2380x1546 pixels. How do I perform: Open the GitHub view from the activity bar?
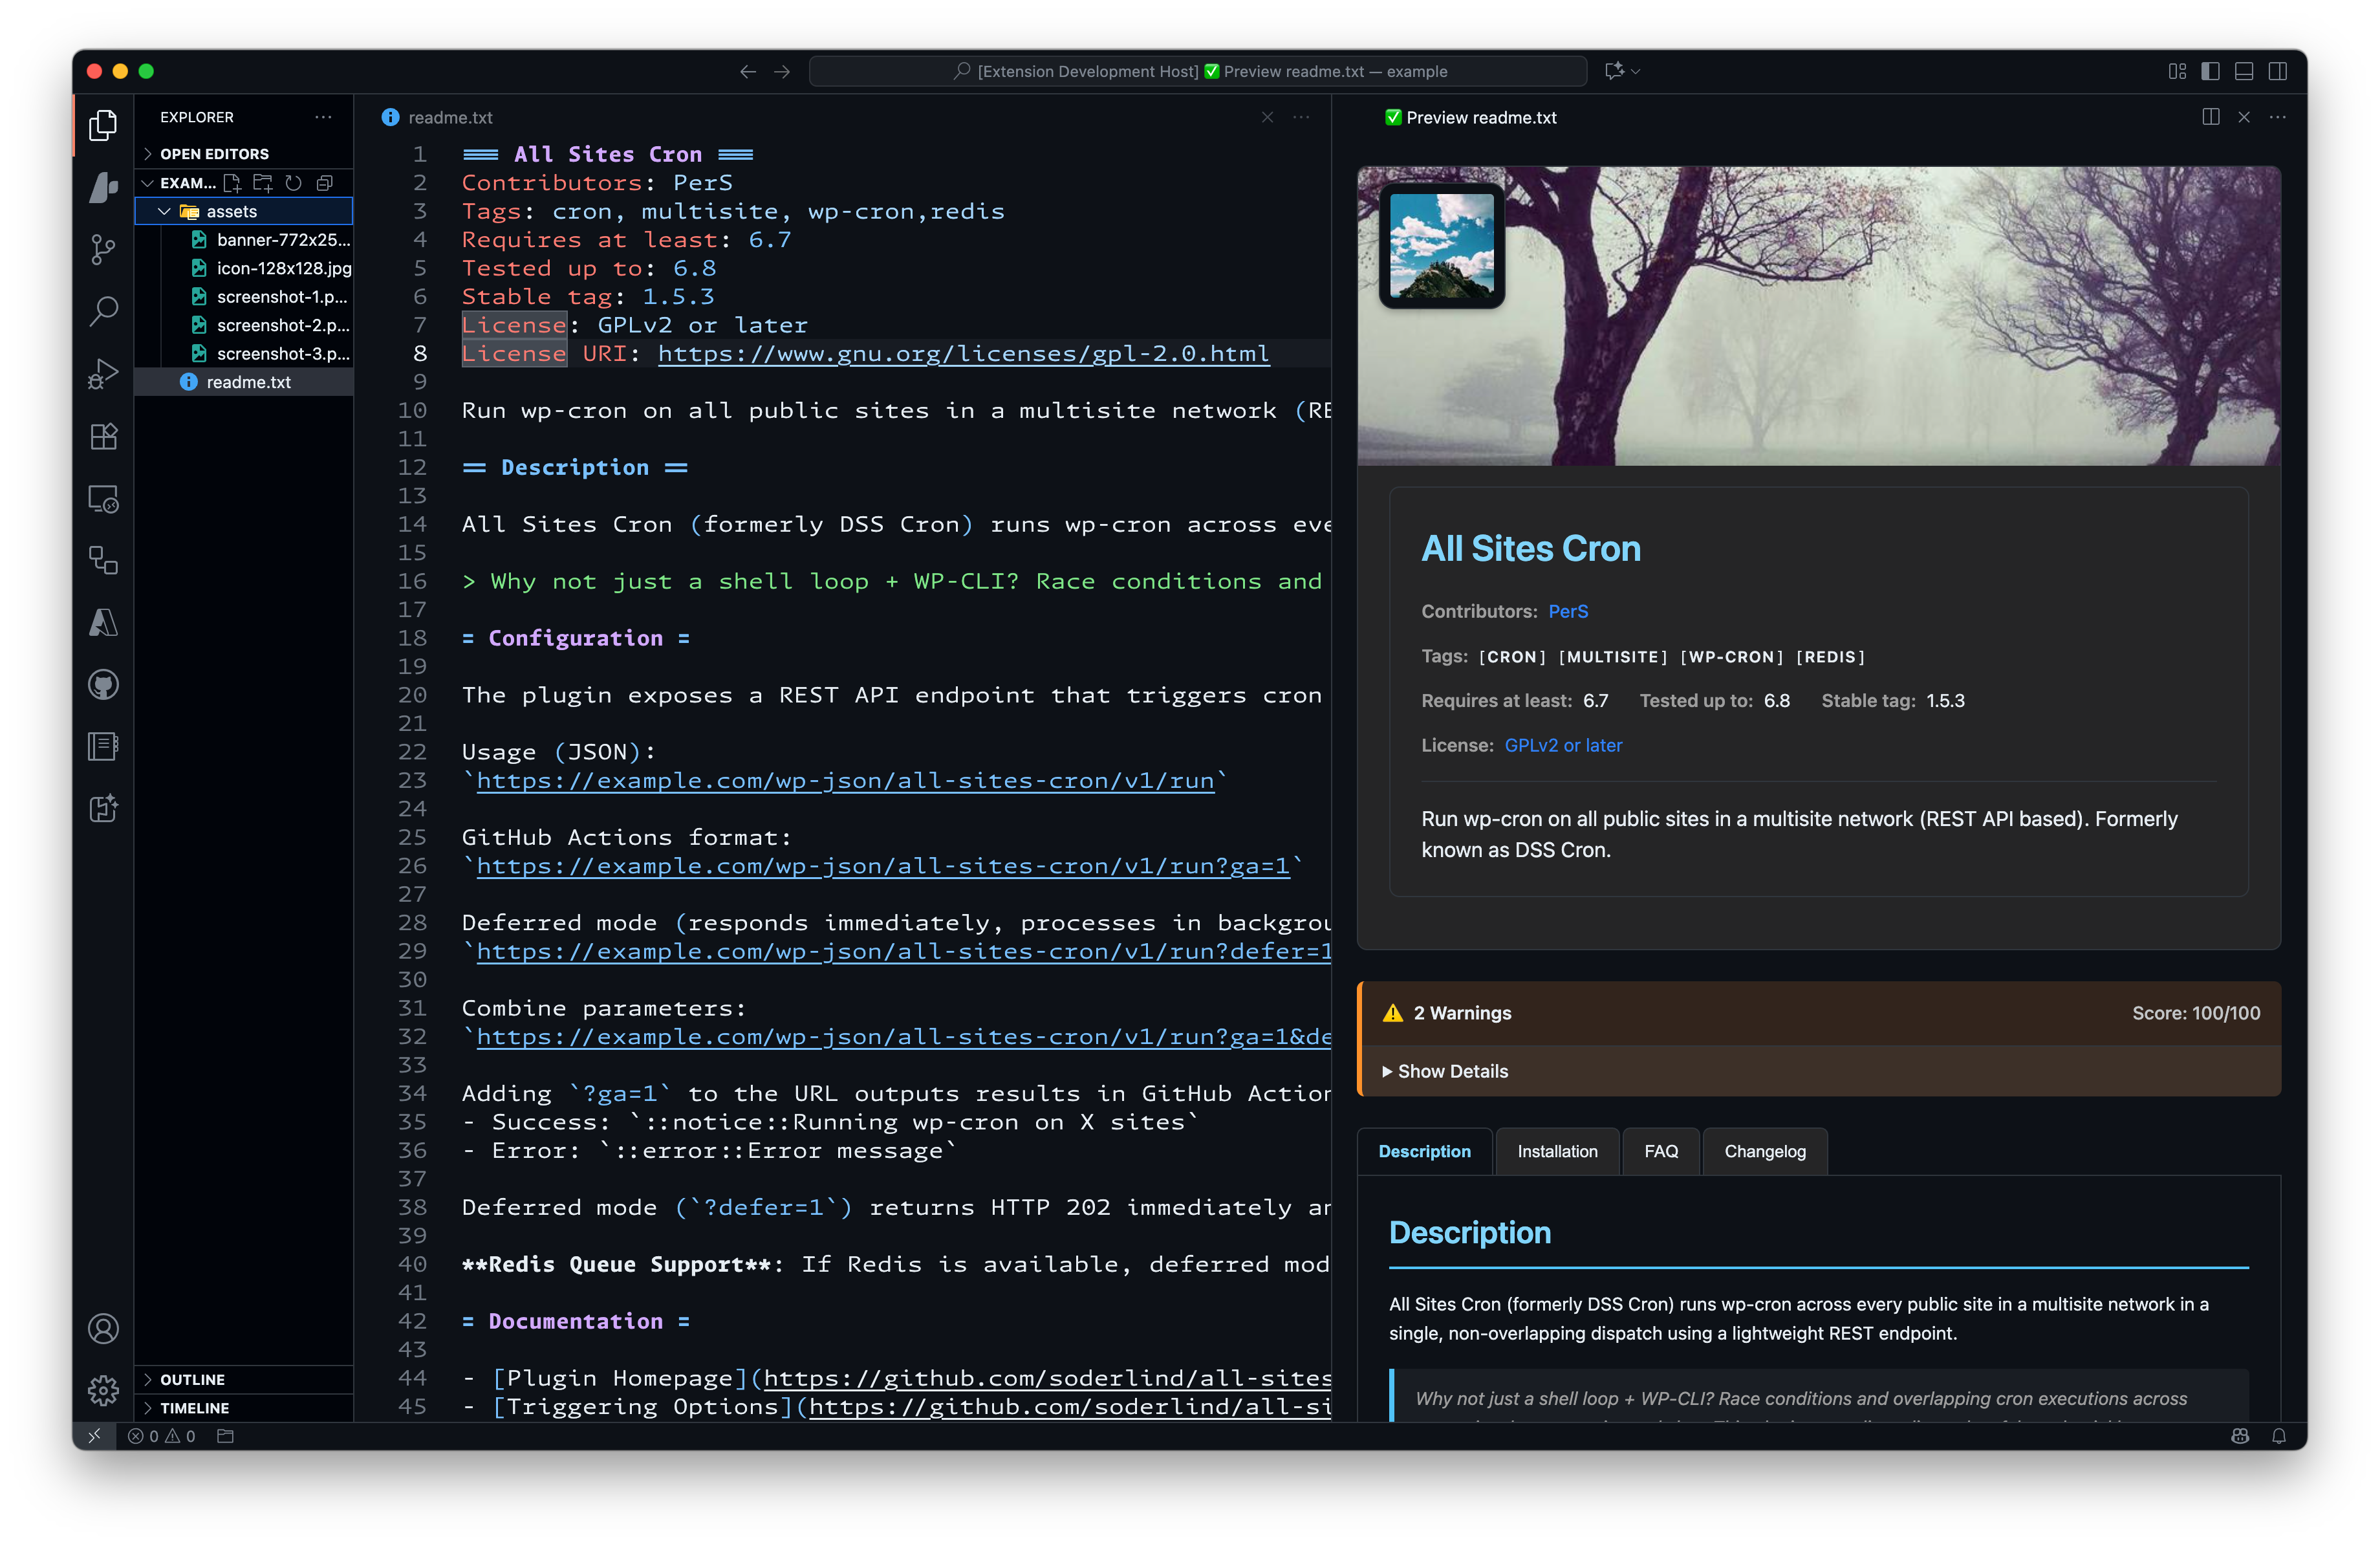click(x=103, y=684)
